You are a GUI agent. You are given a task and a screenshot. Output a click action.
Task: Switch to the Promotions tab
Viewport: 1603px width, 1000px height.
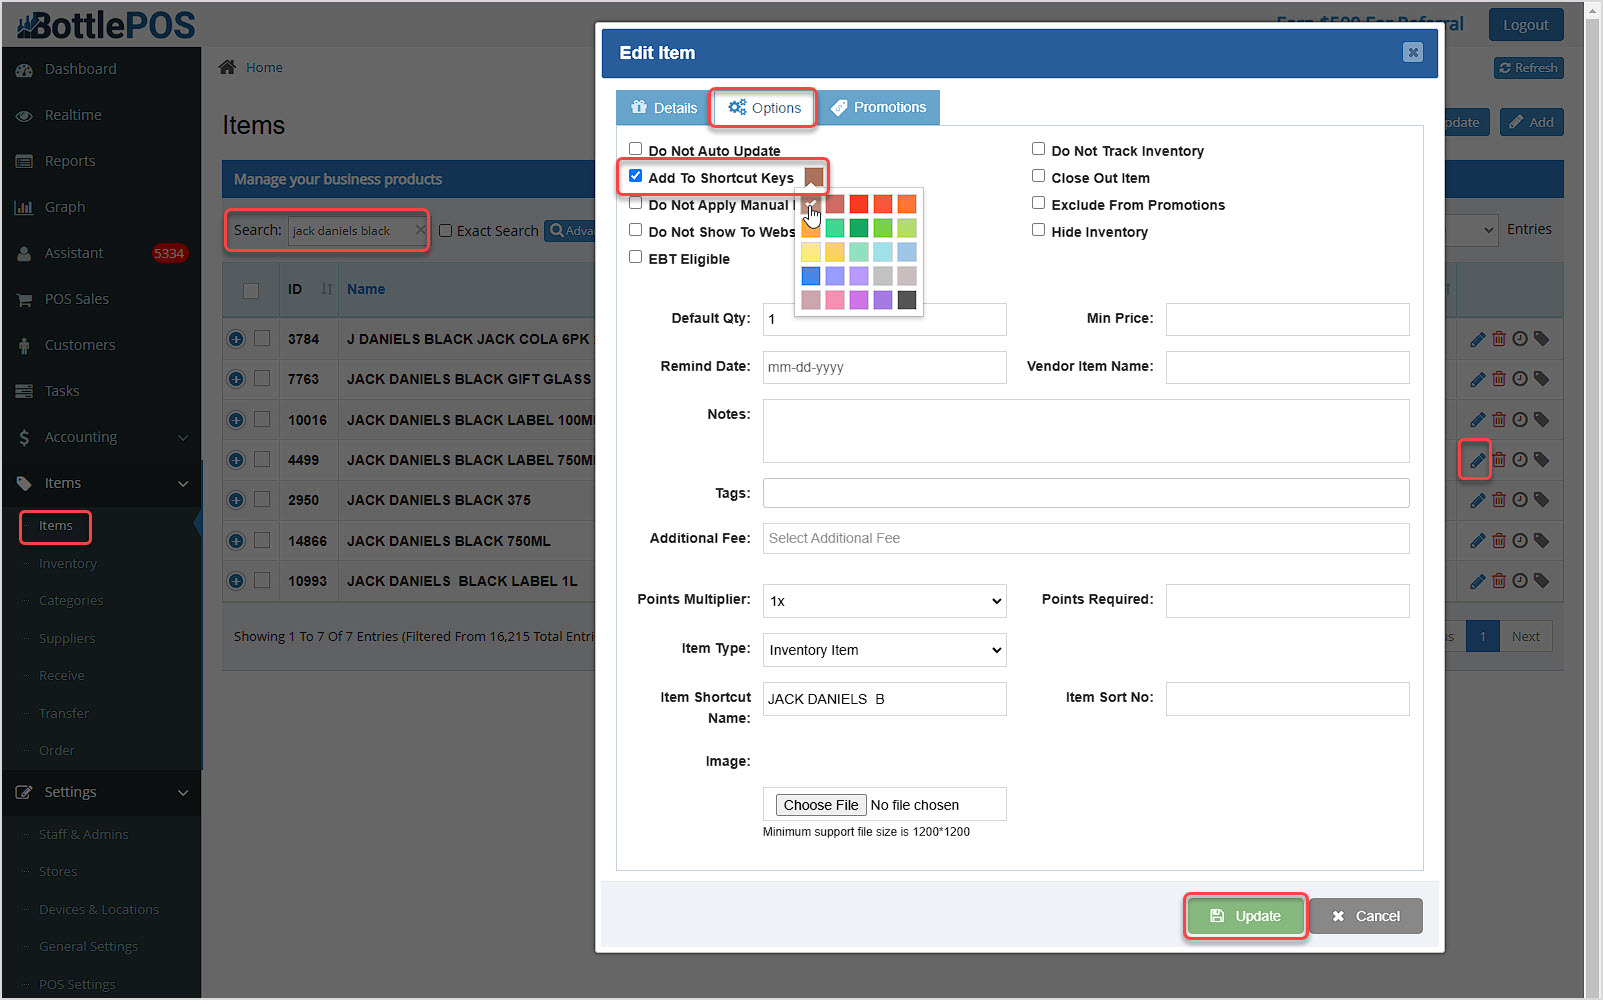click(880, 107)
